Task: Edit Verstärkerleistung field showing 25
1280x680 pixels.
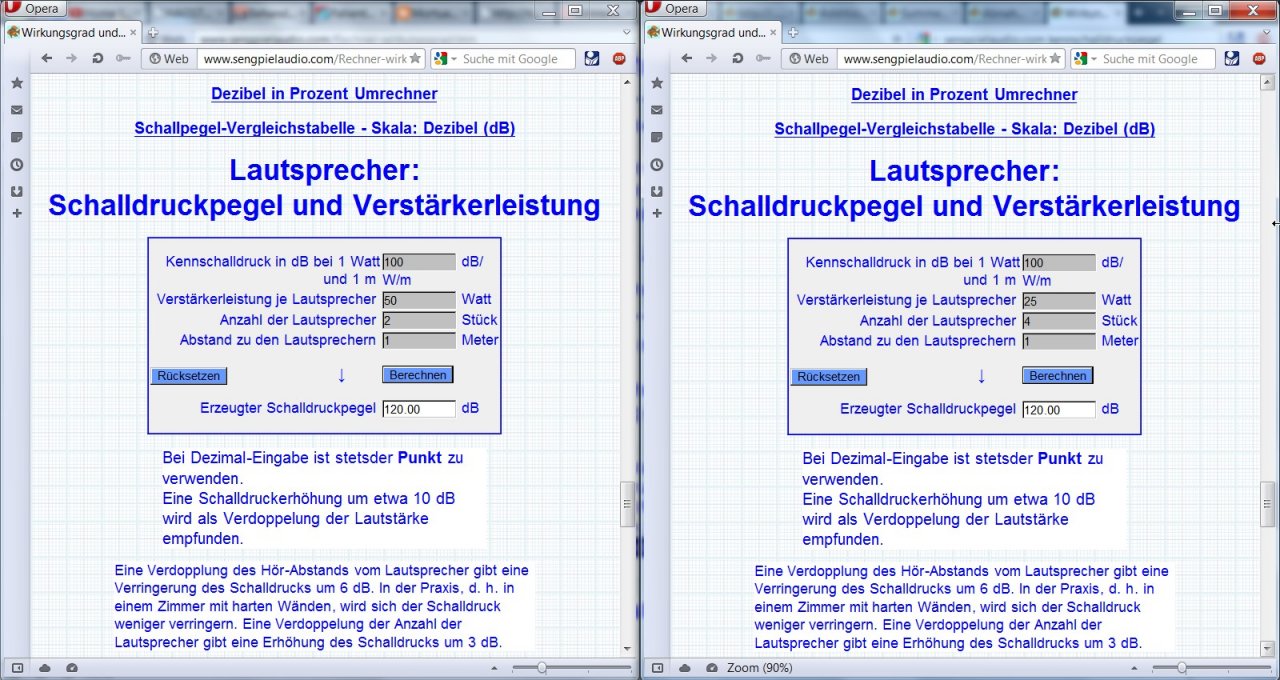Action: tap(1058, 300)
